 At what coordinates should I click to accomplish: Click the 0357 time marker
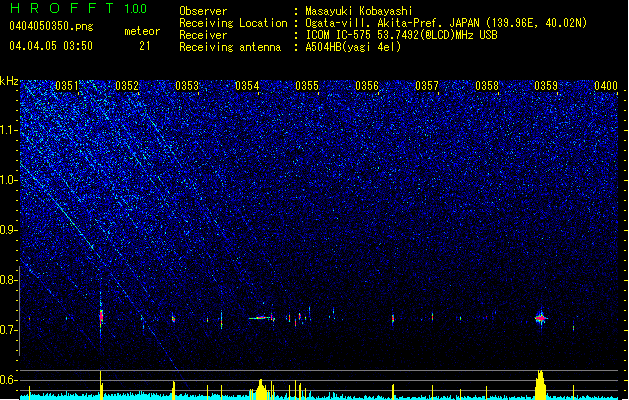coord(427,86)
